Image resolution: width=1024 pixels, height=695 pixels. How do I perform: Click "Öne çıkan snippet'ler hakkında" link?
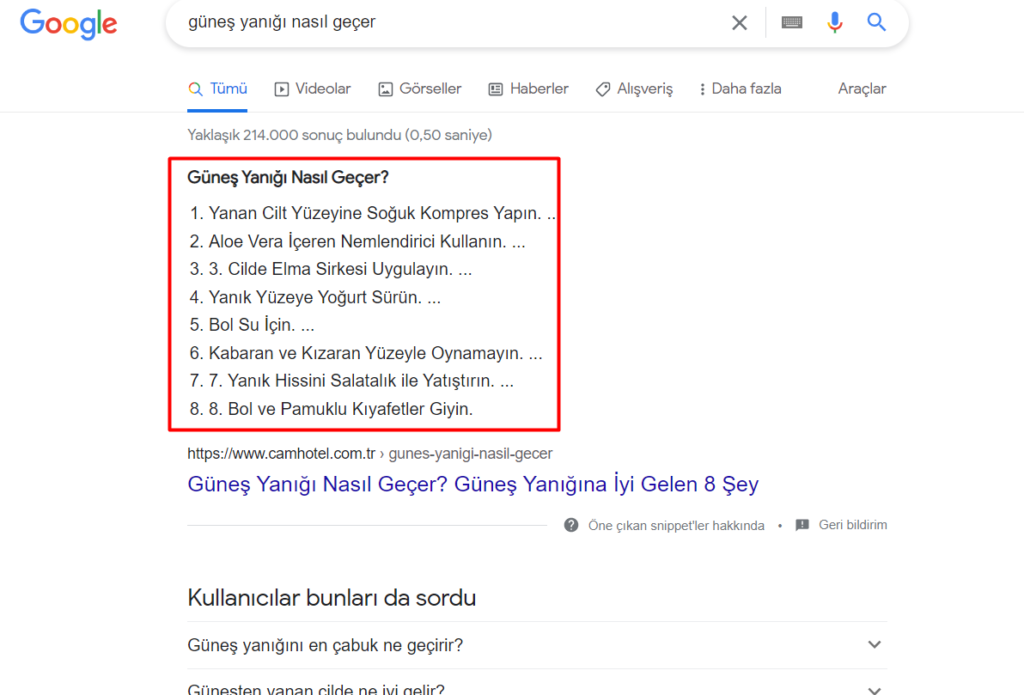(676, 525)
